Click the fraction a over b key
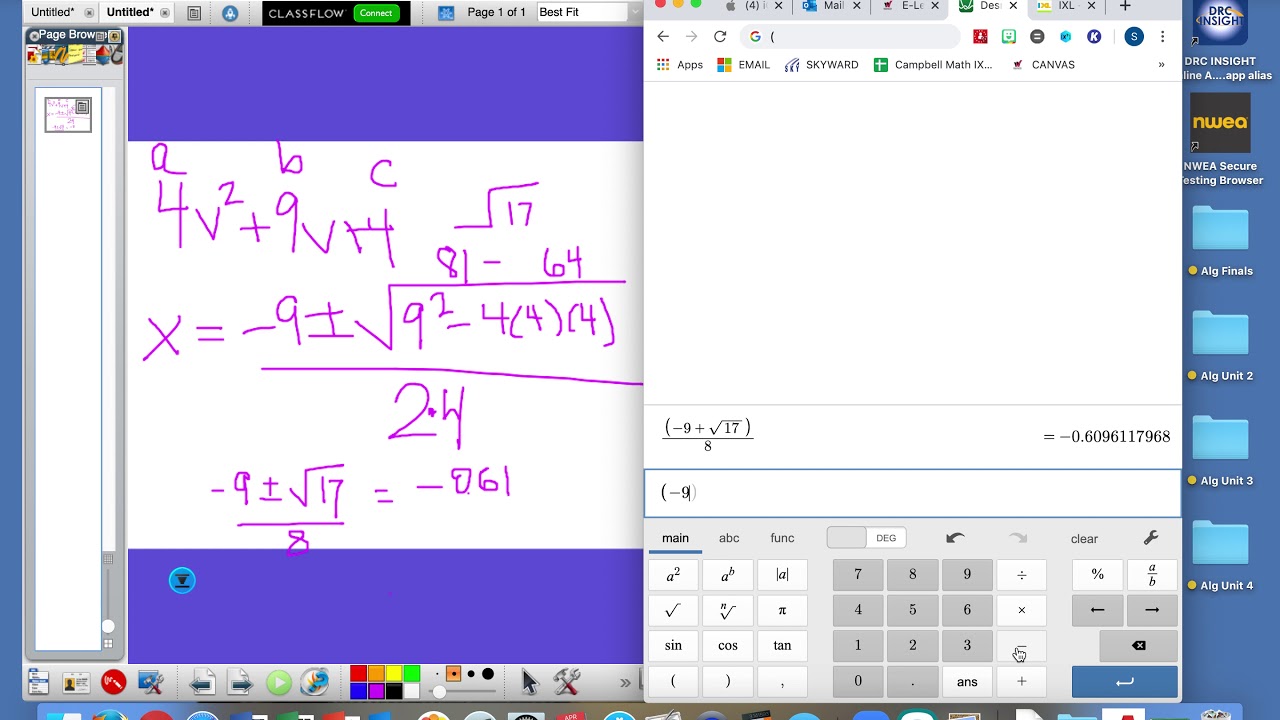Image resolution: width=1280 pixels, height=720 pixels. [x=1152, y=574]
